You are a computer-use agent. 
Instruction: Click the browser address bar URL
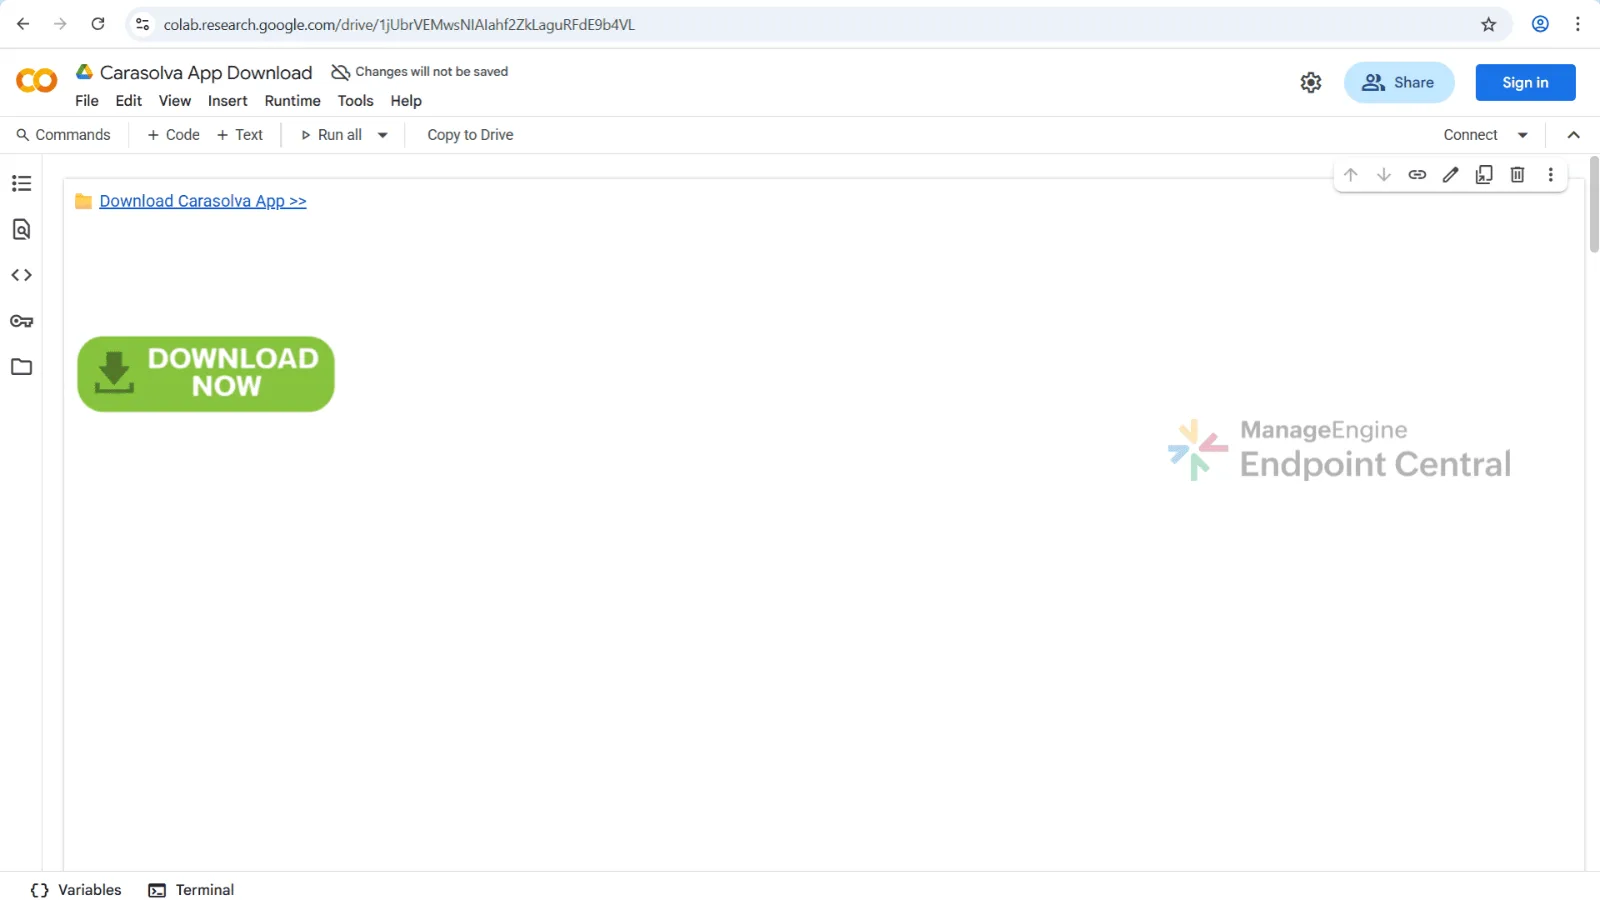point(399,24)
